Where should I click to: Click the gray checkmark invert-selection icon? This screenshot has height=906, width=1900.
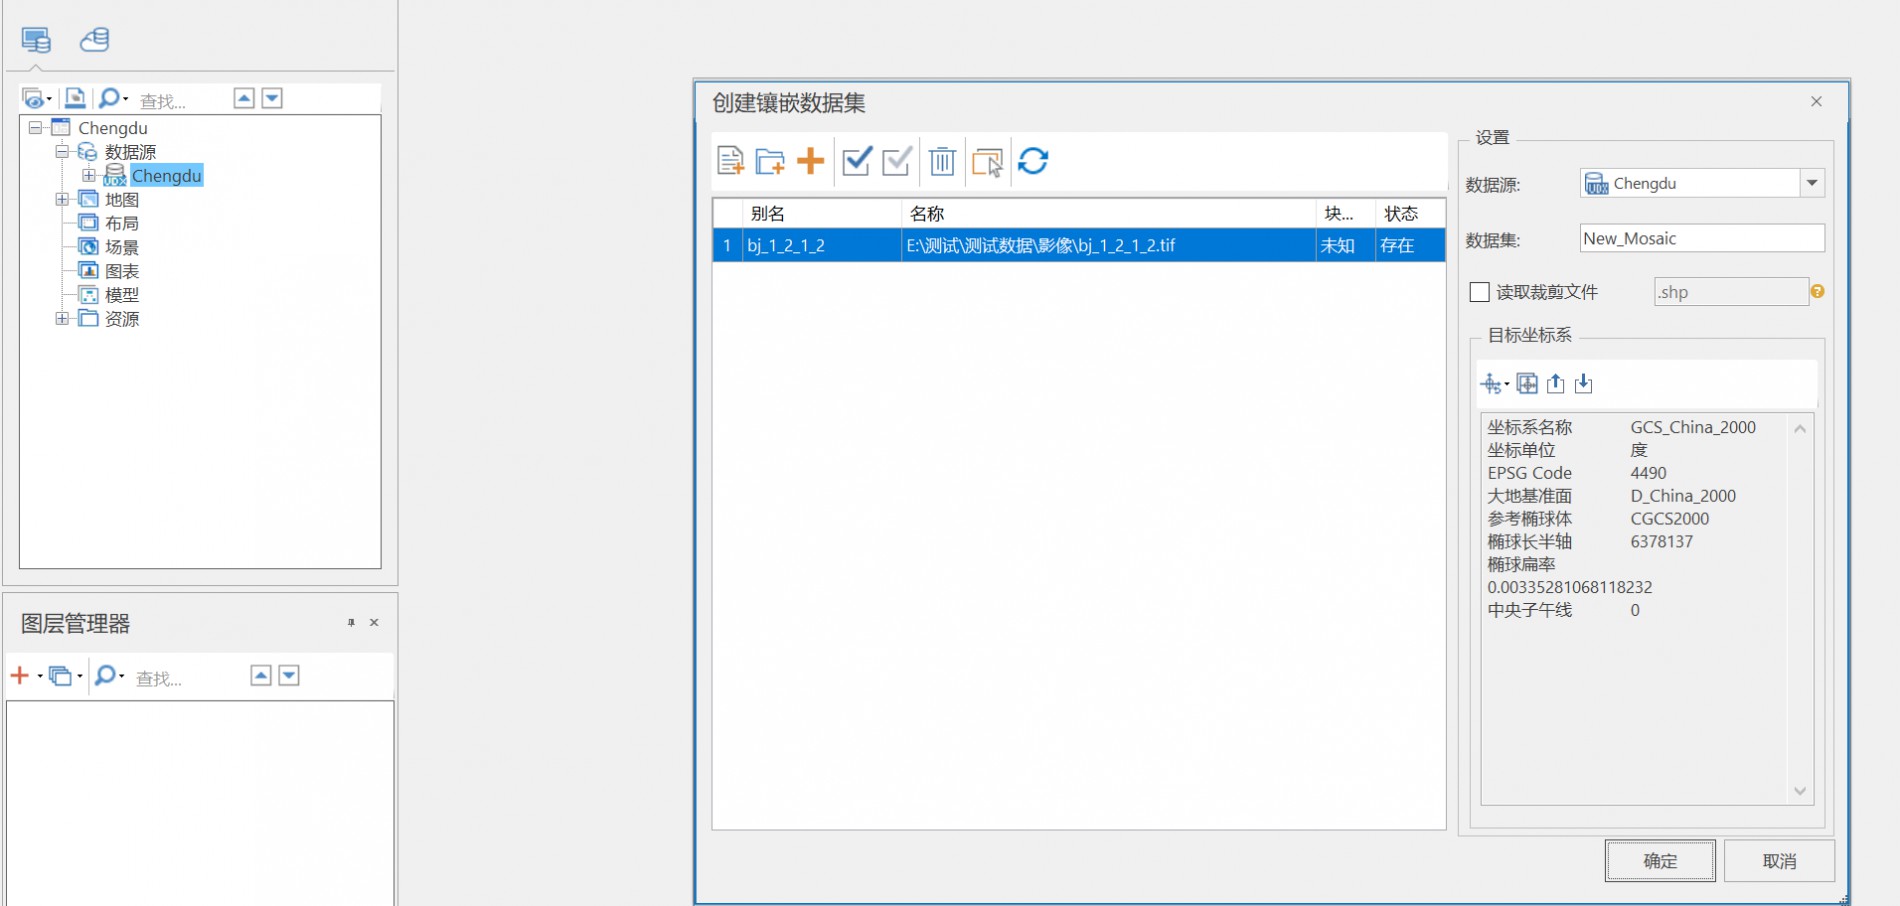(897, 161)
